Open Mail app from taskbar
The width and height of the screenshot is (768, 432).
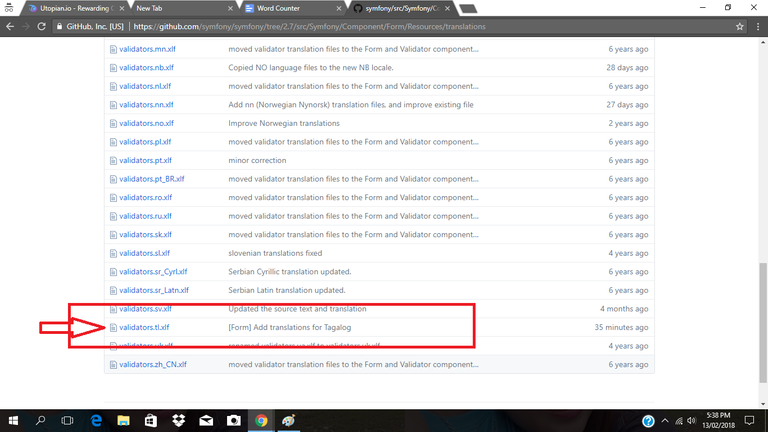(206, 421)
